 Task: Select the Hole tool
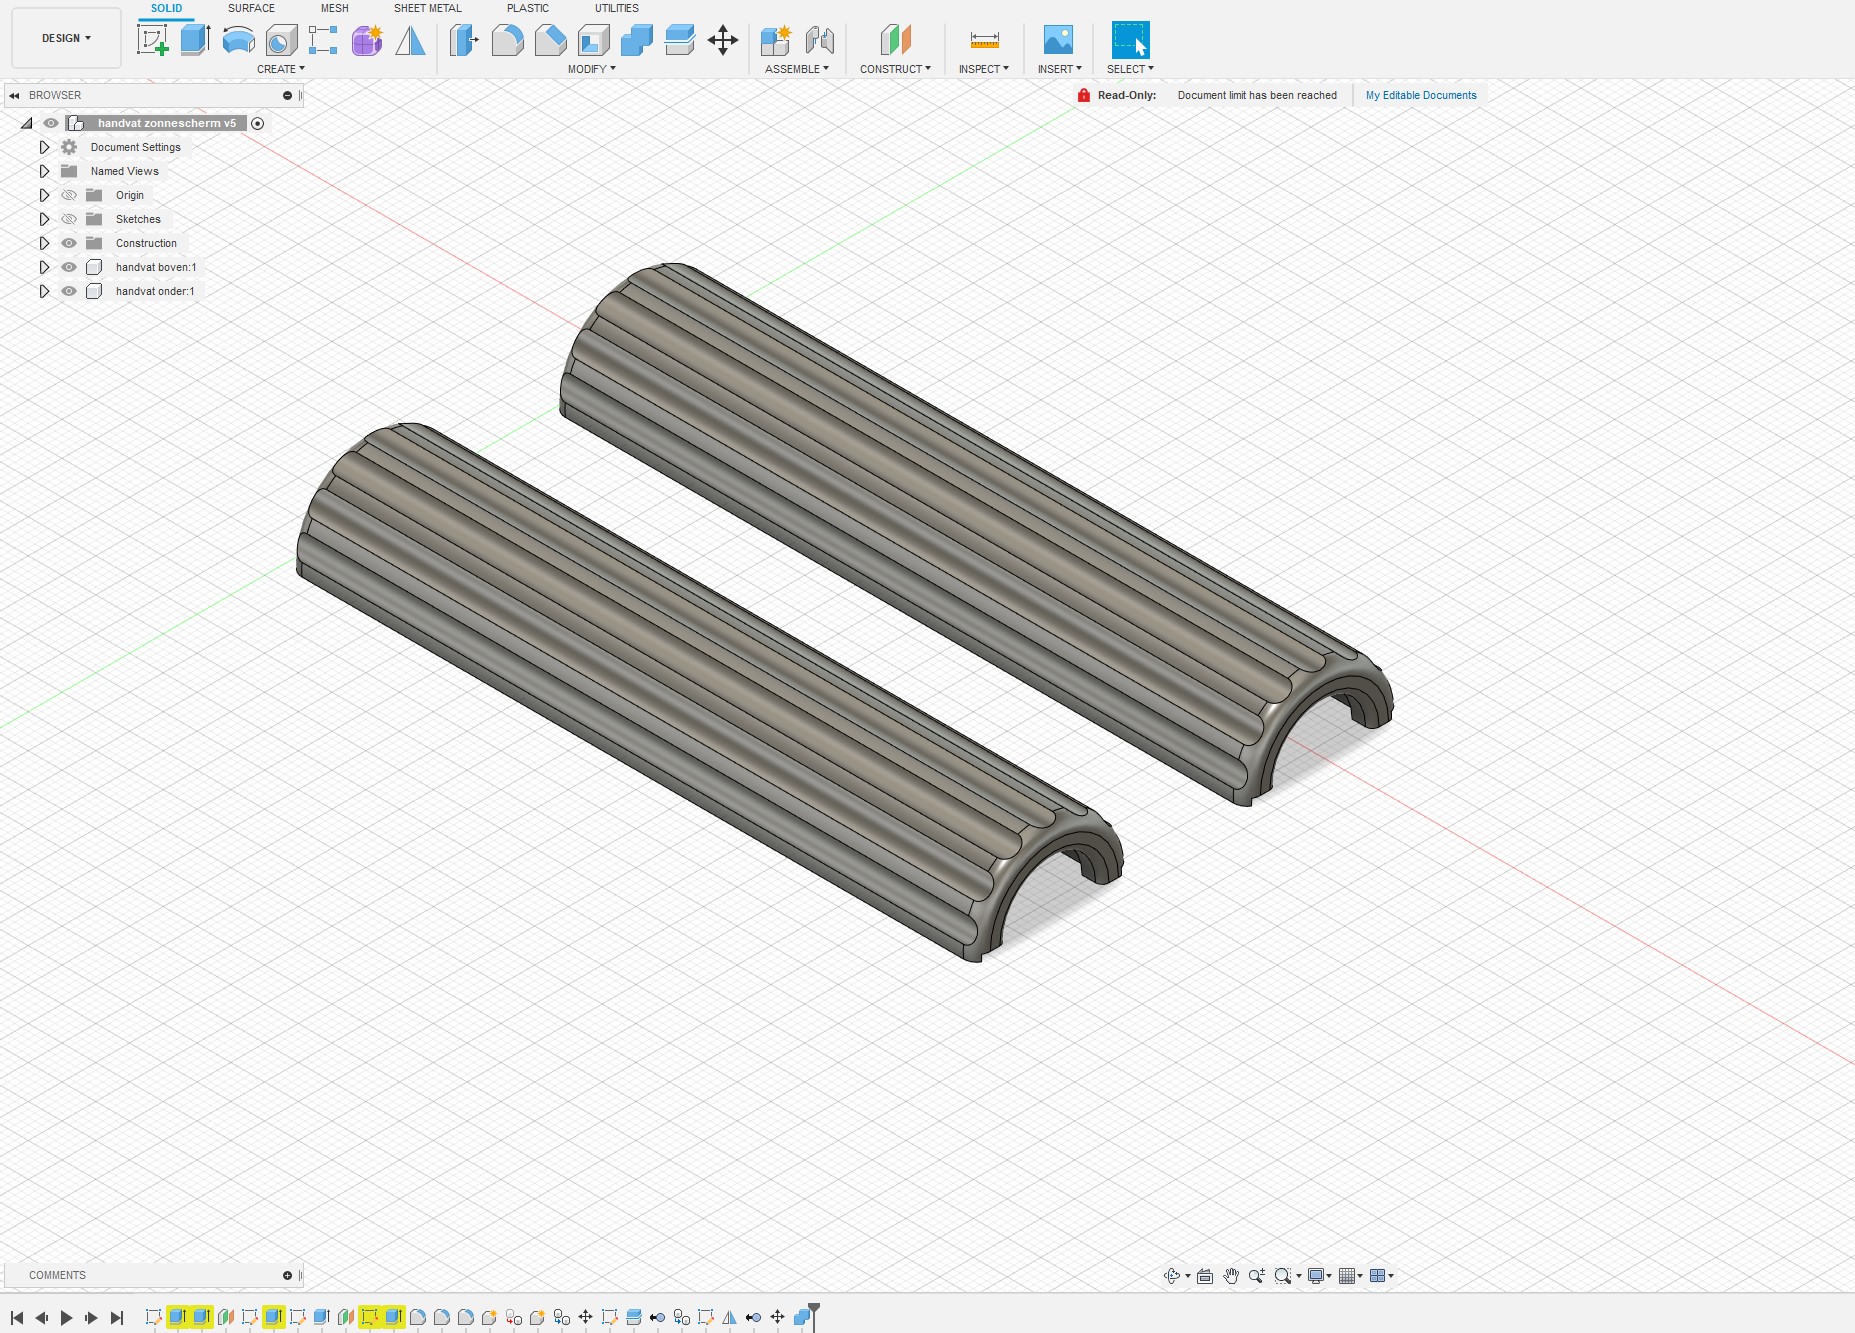coord(281,40)
